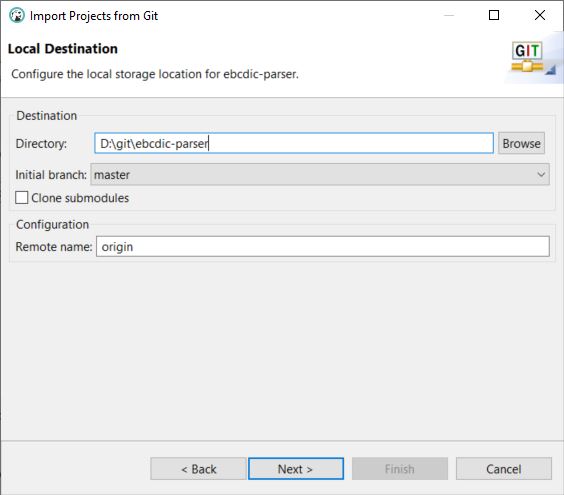Go back with the Back button
The image size is (564, 495).
[x=198, y=469]
